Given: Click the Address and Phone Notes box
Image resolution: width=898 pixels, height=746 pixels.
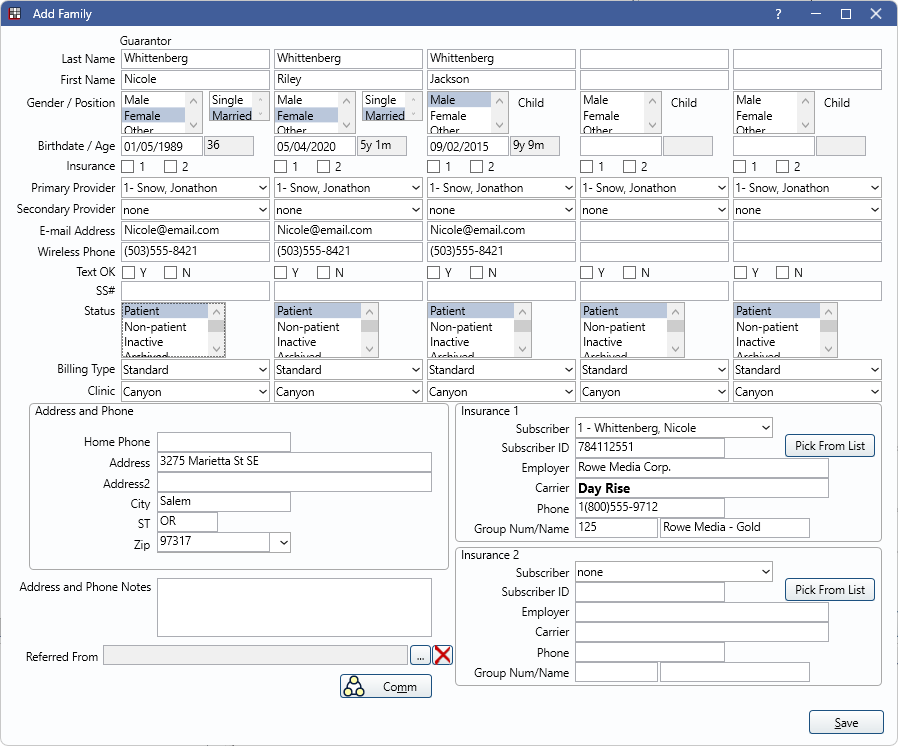Looking at the screenshot, I should pyautogui.click(x=293, y=607).
